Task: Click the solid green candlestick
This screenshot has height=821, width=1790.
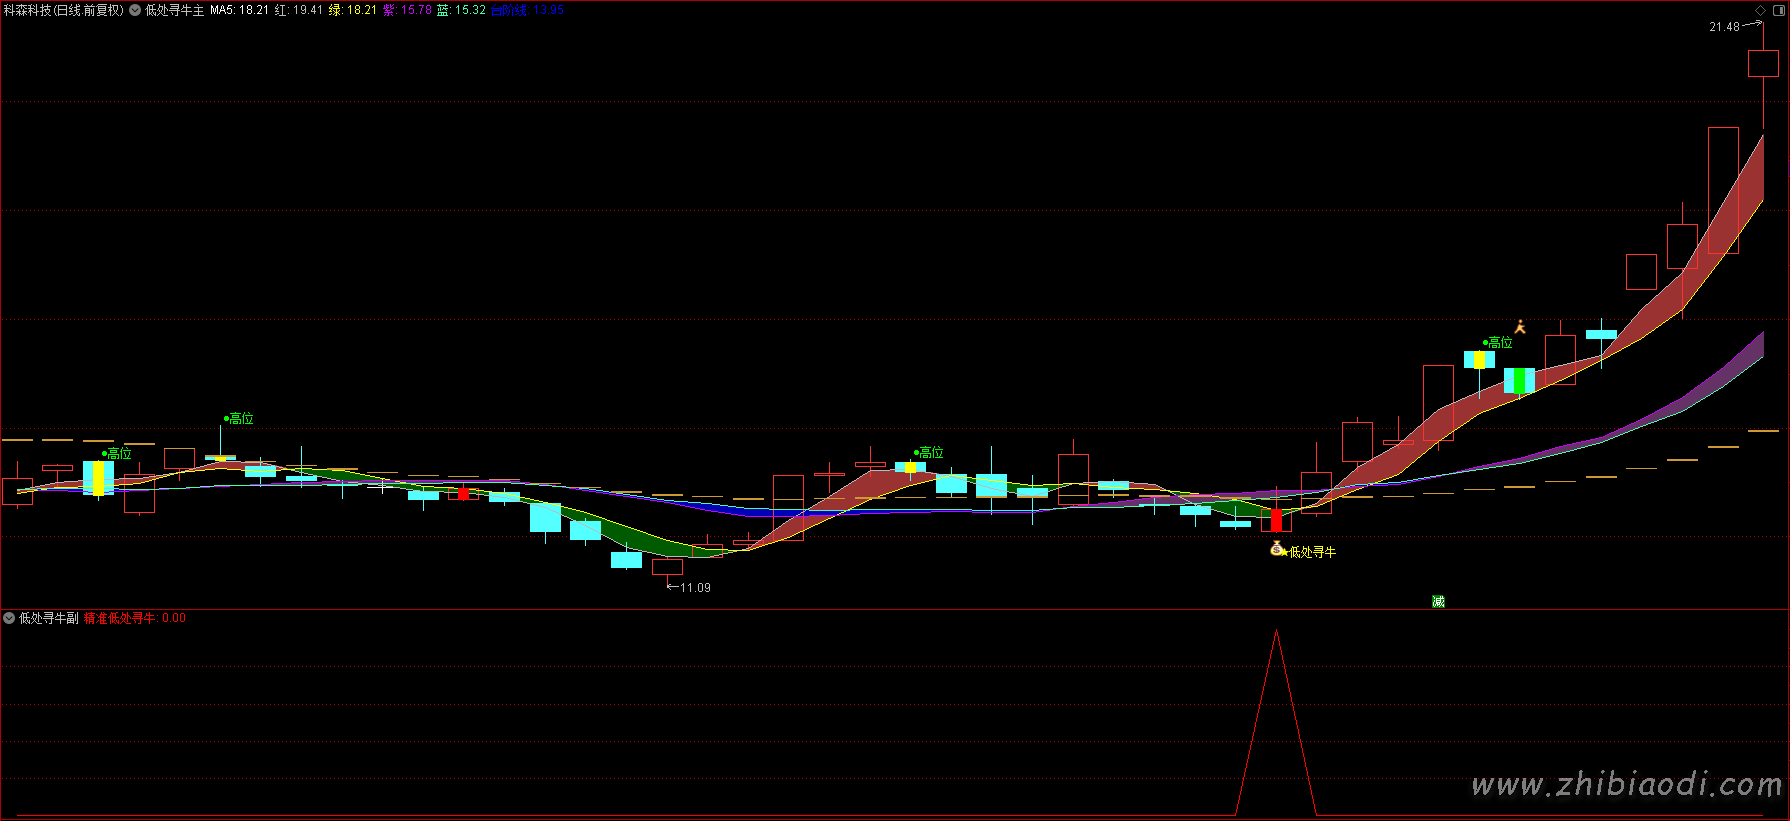Action: coord(1519,381)
